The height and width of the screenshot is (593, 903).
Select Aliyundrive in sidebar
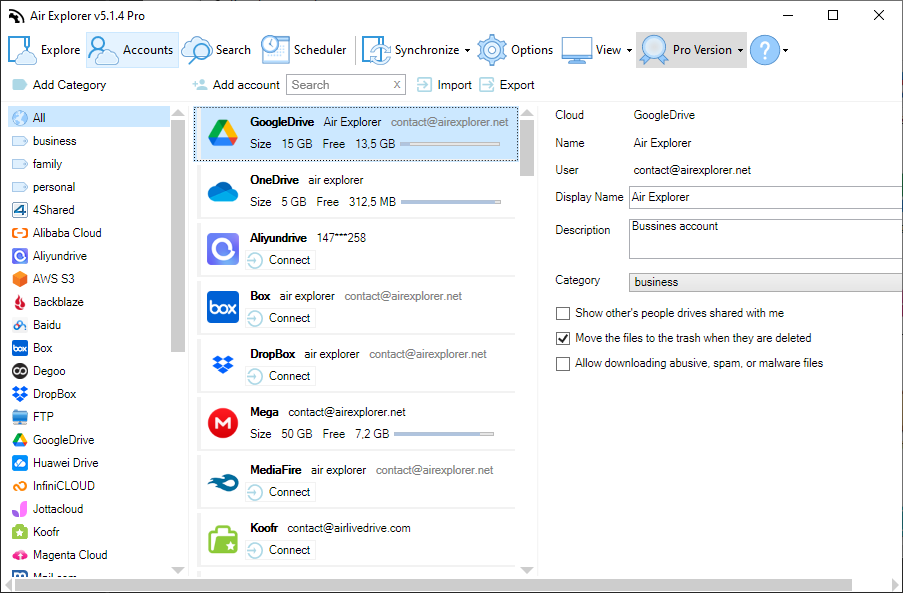point(89,256)
